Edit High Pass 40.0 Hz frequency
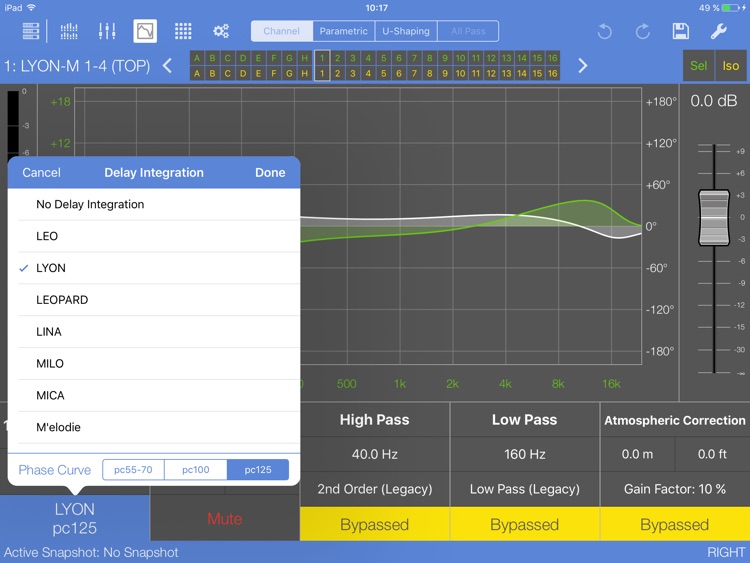This screenshot has width=750, height=563. [375, 454]
